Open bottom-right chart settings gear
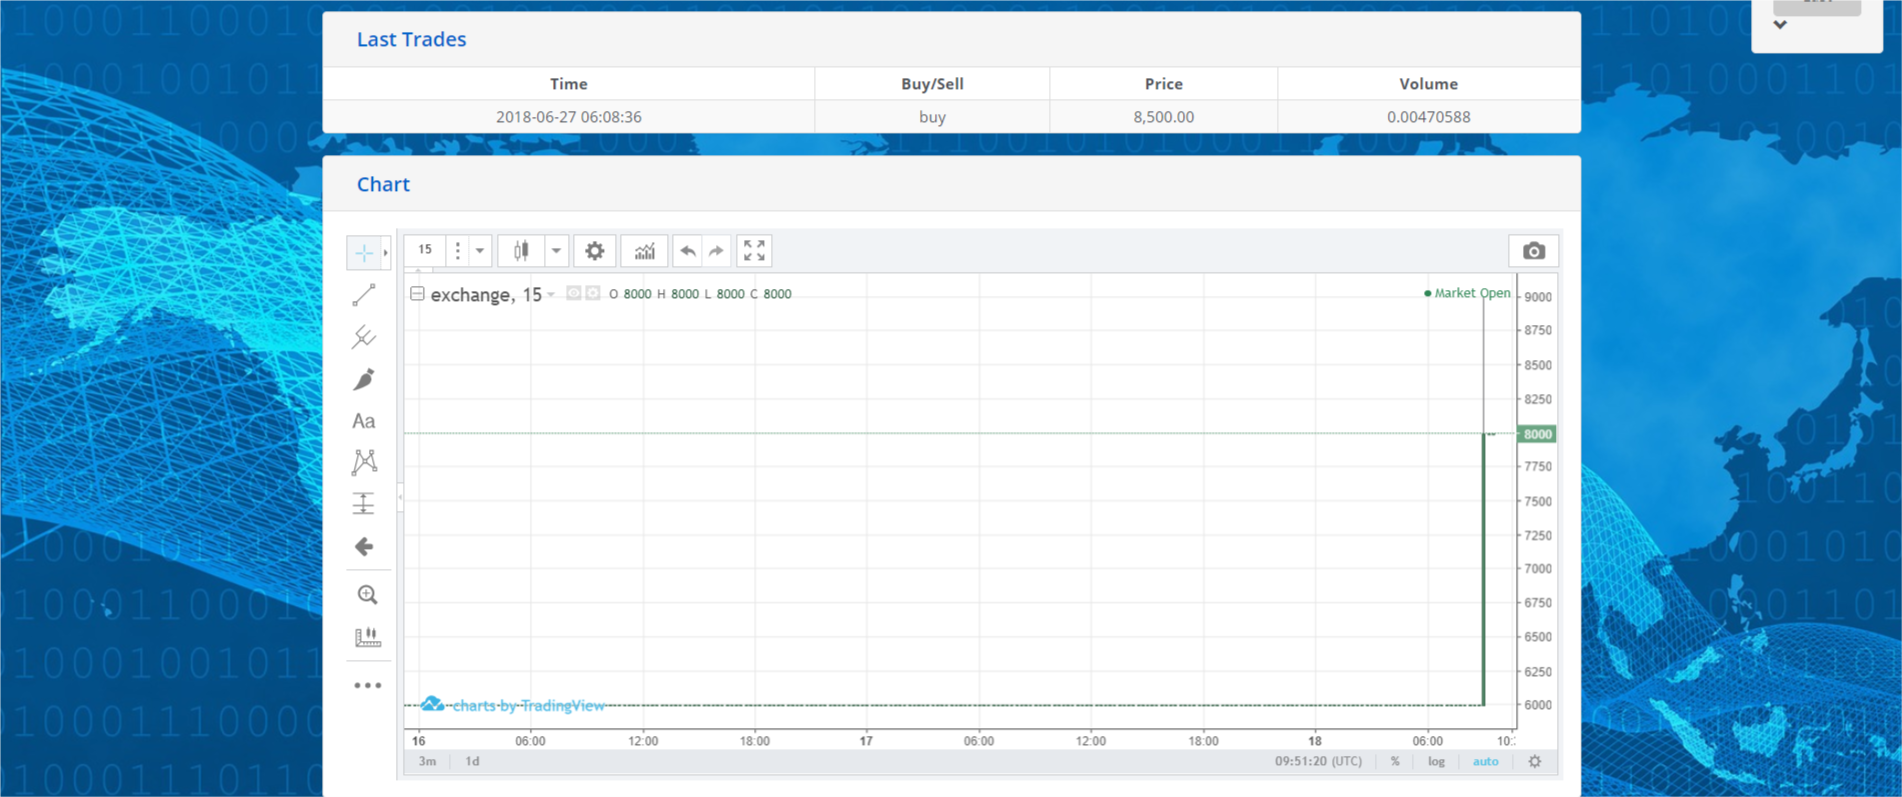The image size is (1902, 797). (x=1535, y=761)
